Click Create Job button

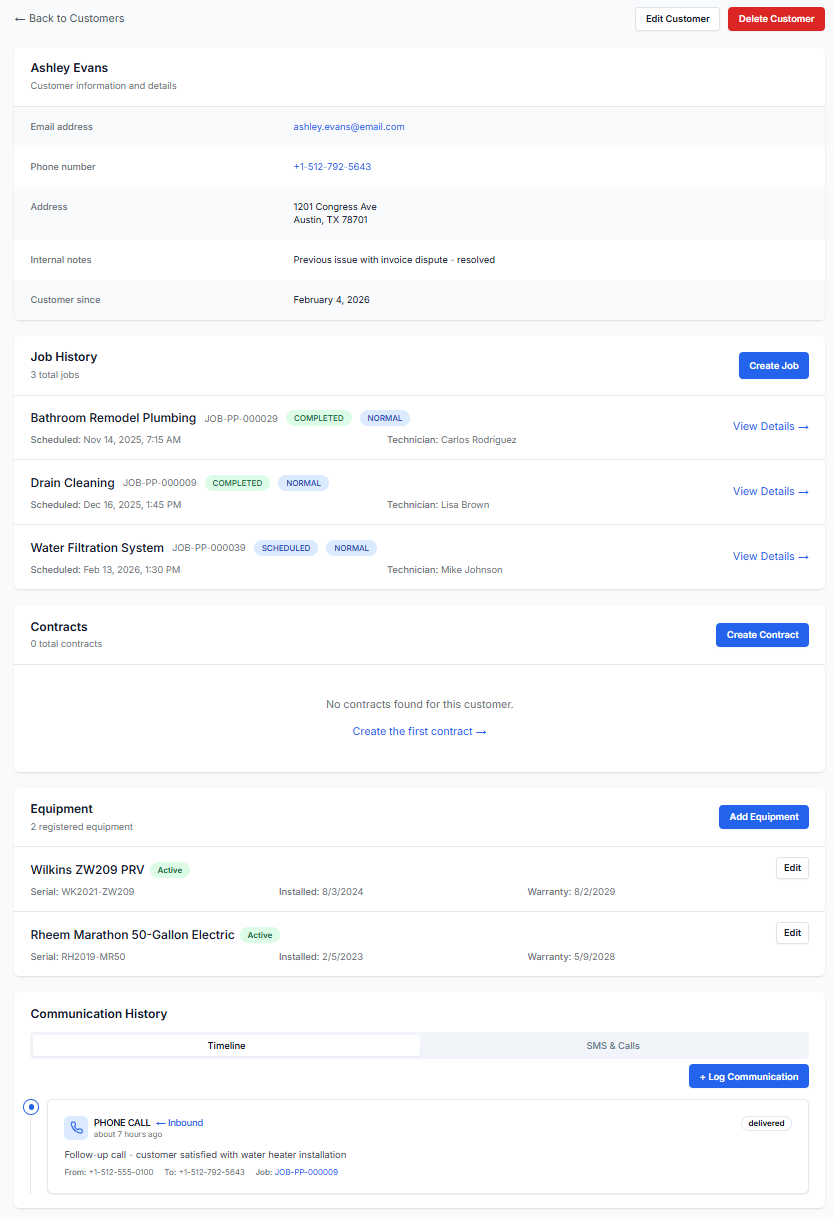[773, 366]
